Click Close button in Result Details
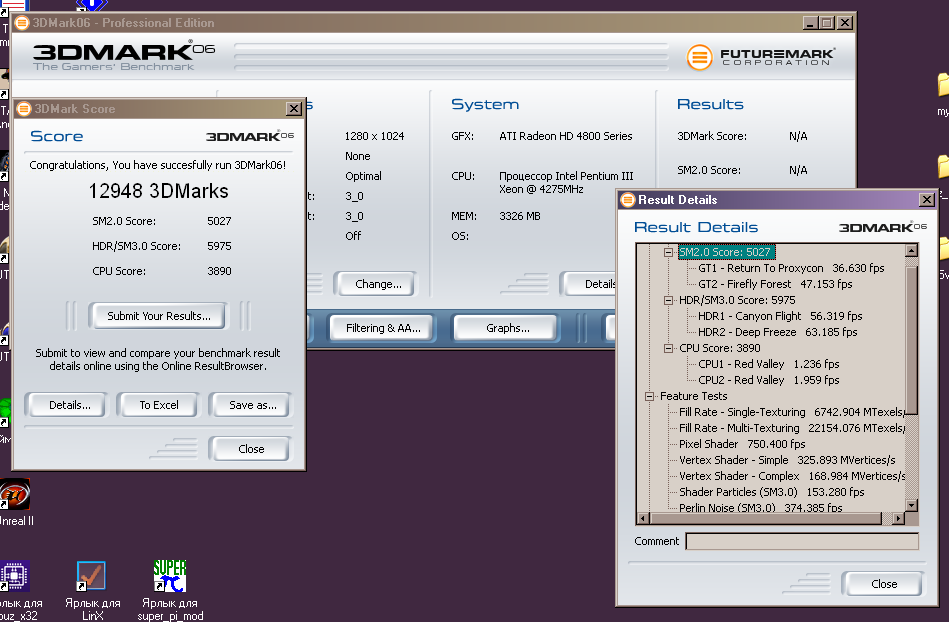949x622 pixels. pos(884,584)
